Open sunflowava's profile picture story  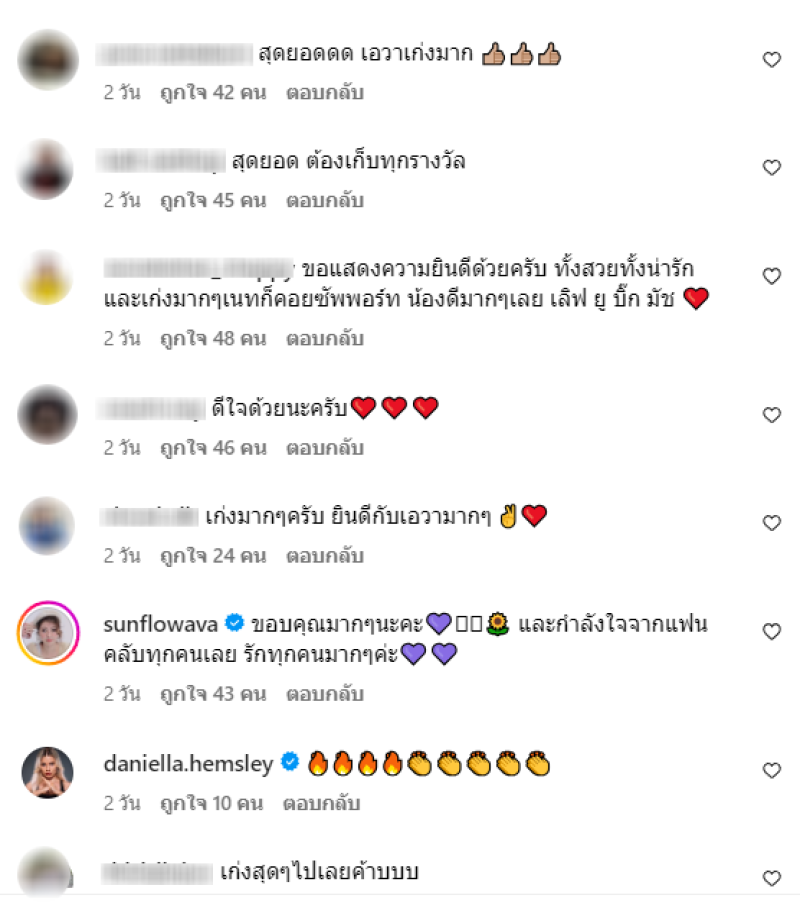click(48, 632)
